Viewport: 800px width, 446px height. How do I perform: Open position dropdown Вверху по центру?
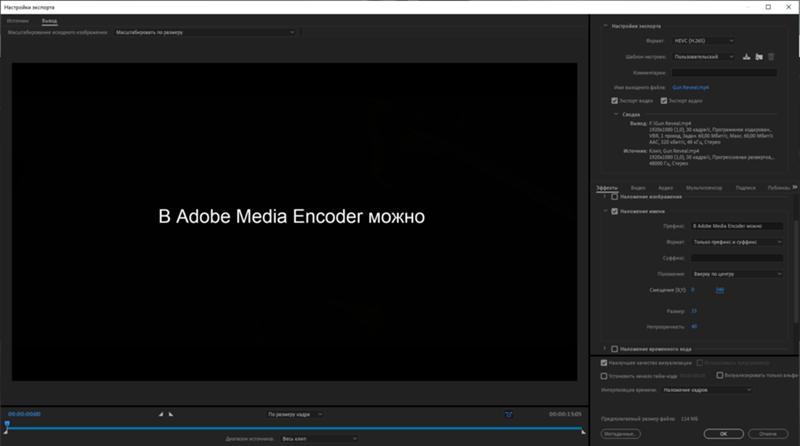(x=737, y=274)
